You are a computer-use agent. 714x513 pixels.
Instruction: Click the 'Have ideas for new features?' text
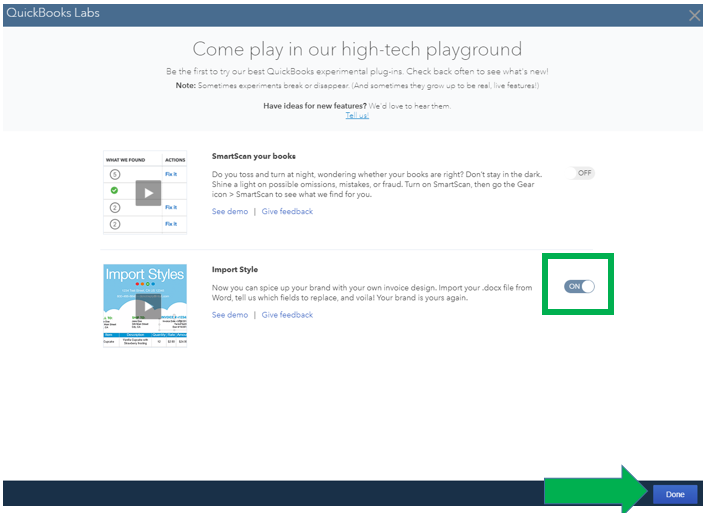coord(315,106)
